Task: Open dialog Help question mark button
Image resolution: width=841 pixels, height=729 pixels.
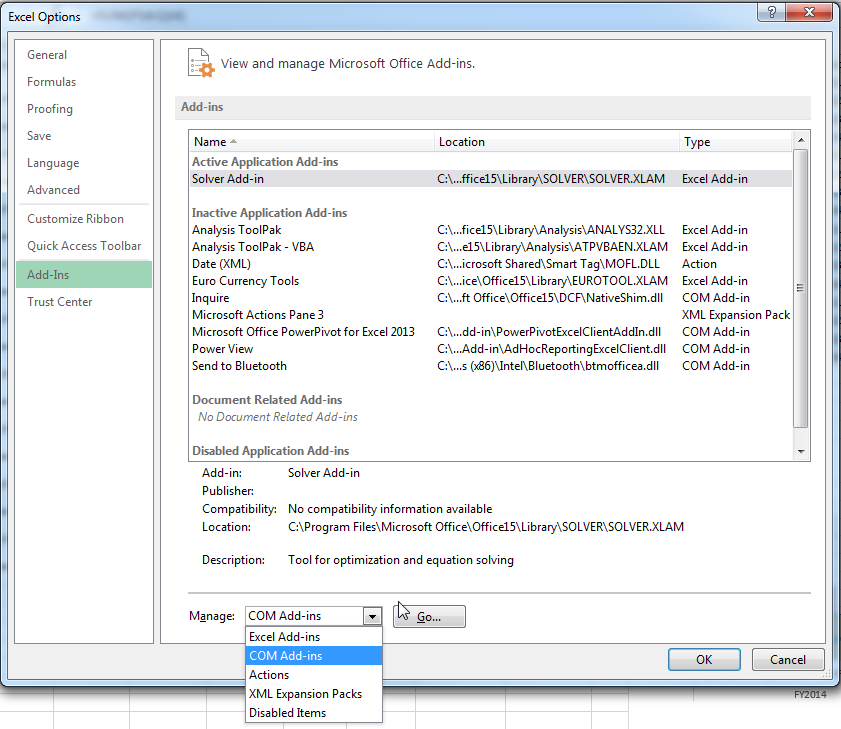Action: [x=772, y=12]
